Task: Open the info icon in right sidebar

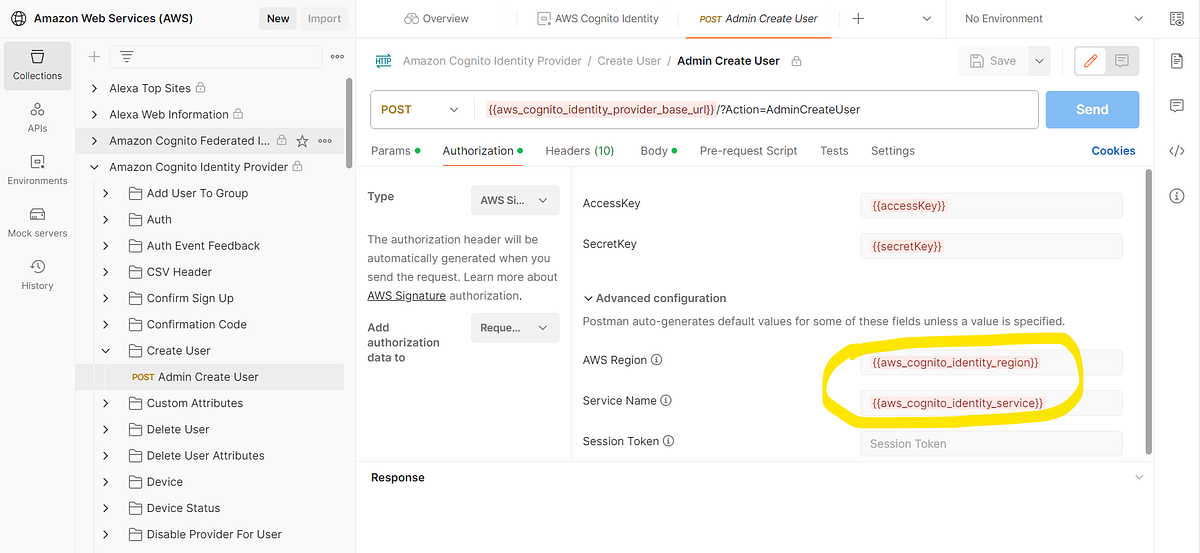Action: click(1177, 195)
